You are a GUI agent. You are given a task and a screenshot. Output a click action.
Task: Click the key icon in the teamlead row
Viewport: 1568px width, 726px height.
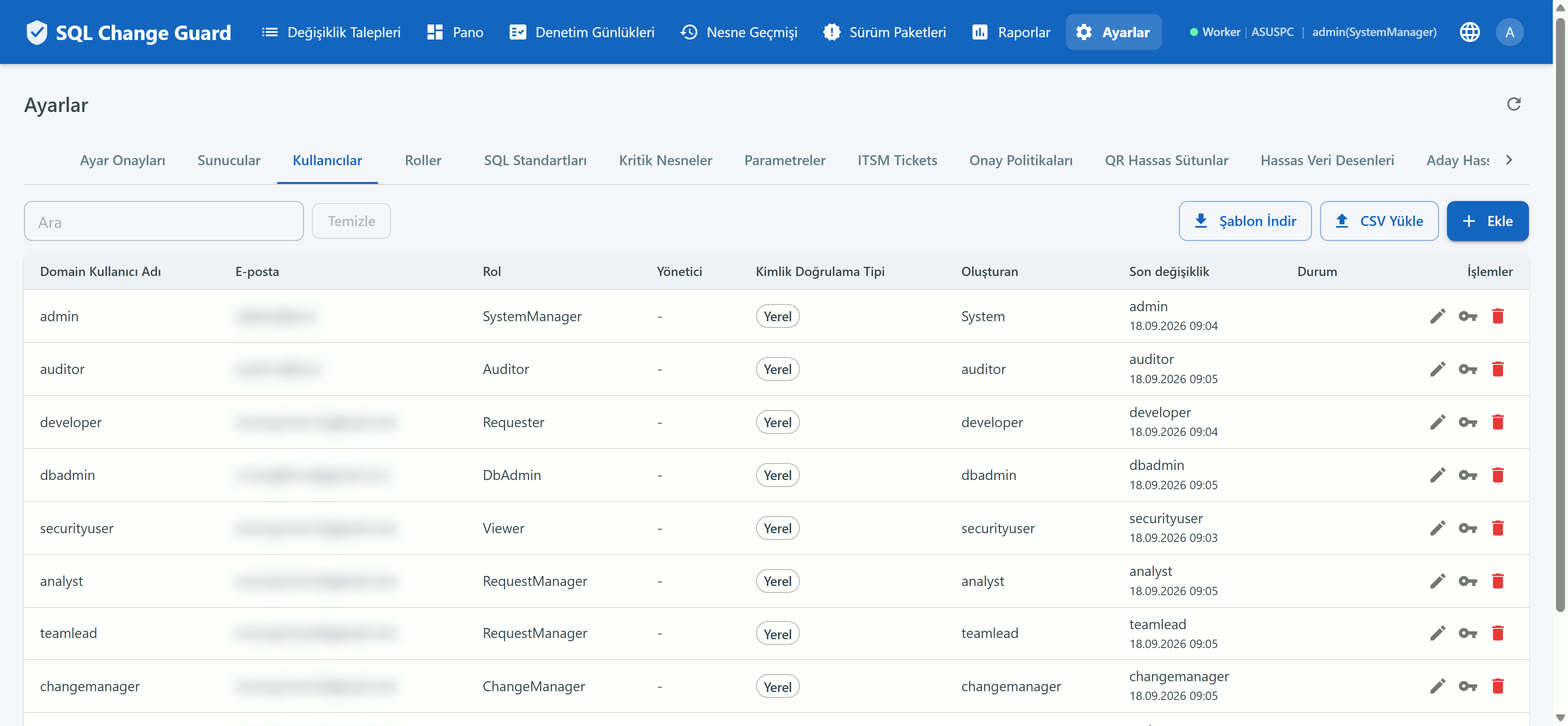click(x=1468, y=633)
